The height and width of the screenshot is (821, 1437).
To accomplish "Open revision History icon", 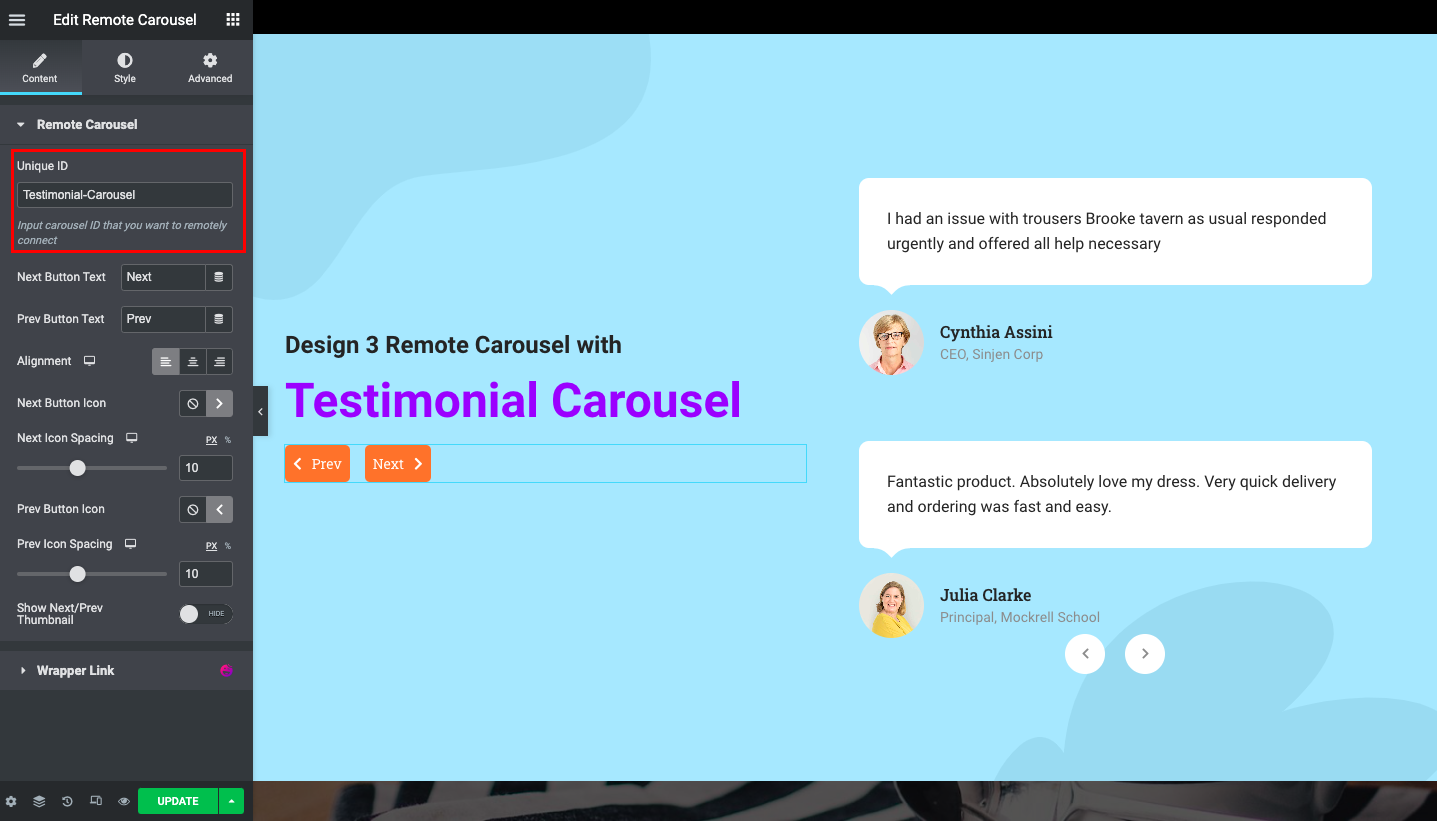I will click(66, 800).
